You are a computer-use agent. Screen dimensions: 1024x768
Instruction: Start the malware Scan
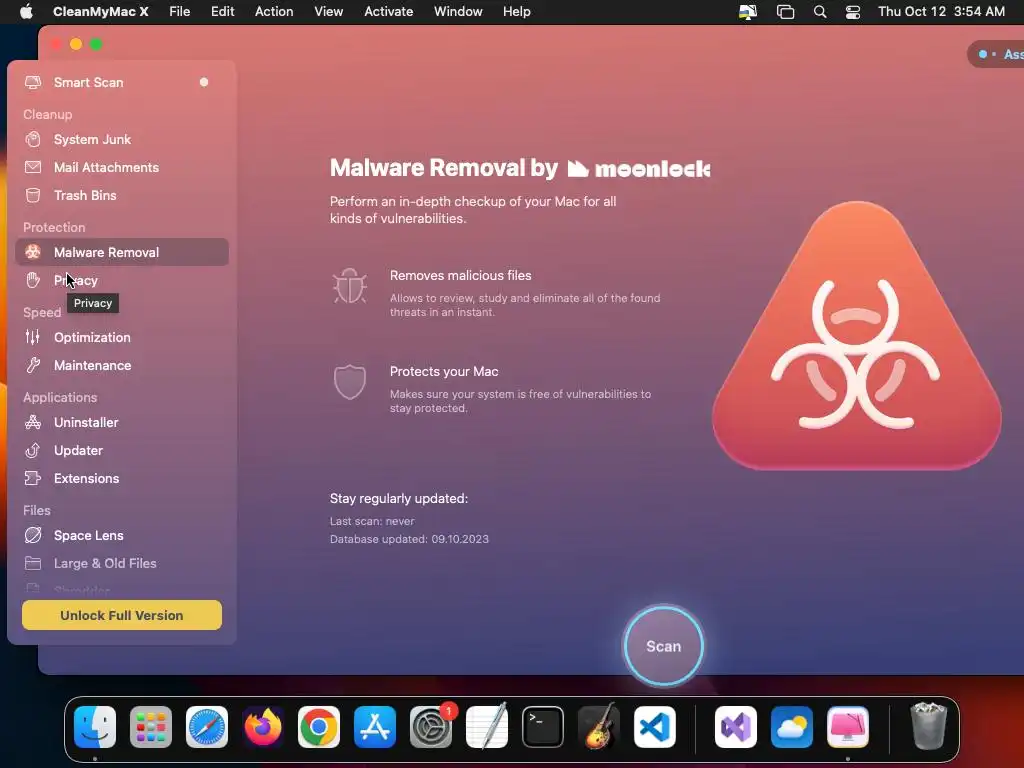(x=664, y=646)
